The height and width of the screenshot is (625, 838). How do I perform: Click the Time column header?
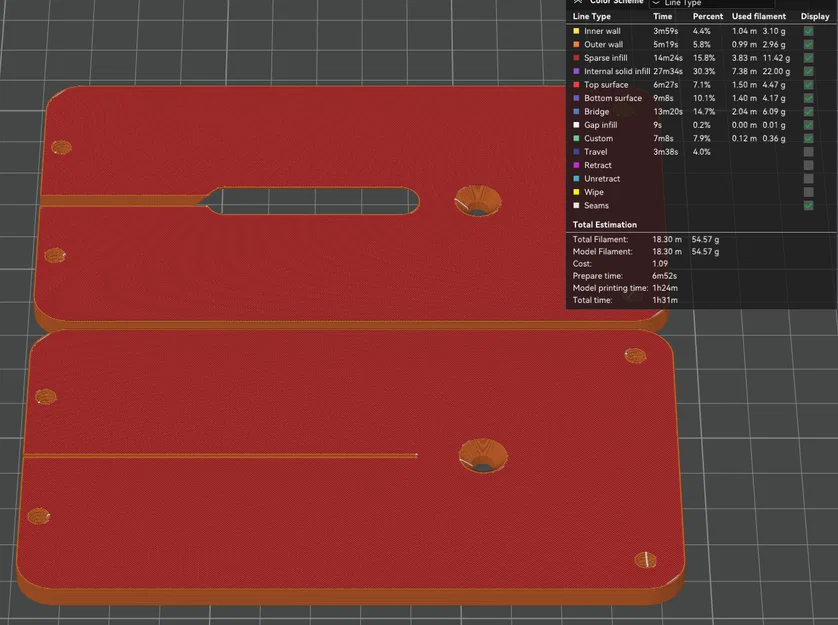pyautogui.click(x=663, y=17)
